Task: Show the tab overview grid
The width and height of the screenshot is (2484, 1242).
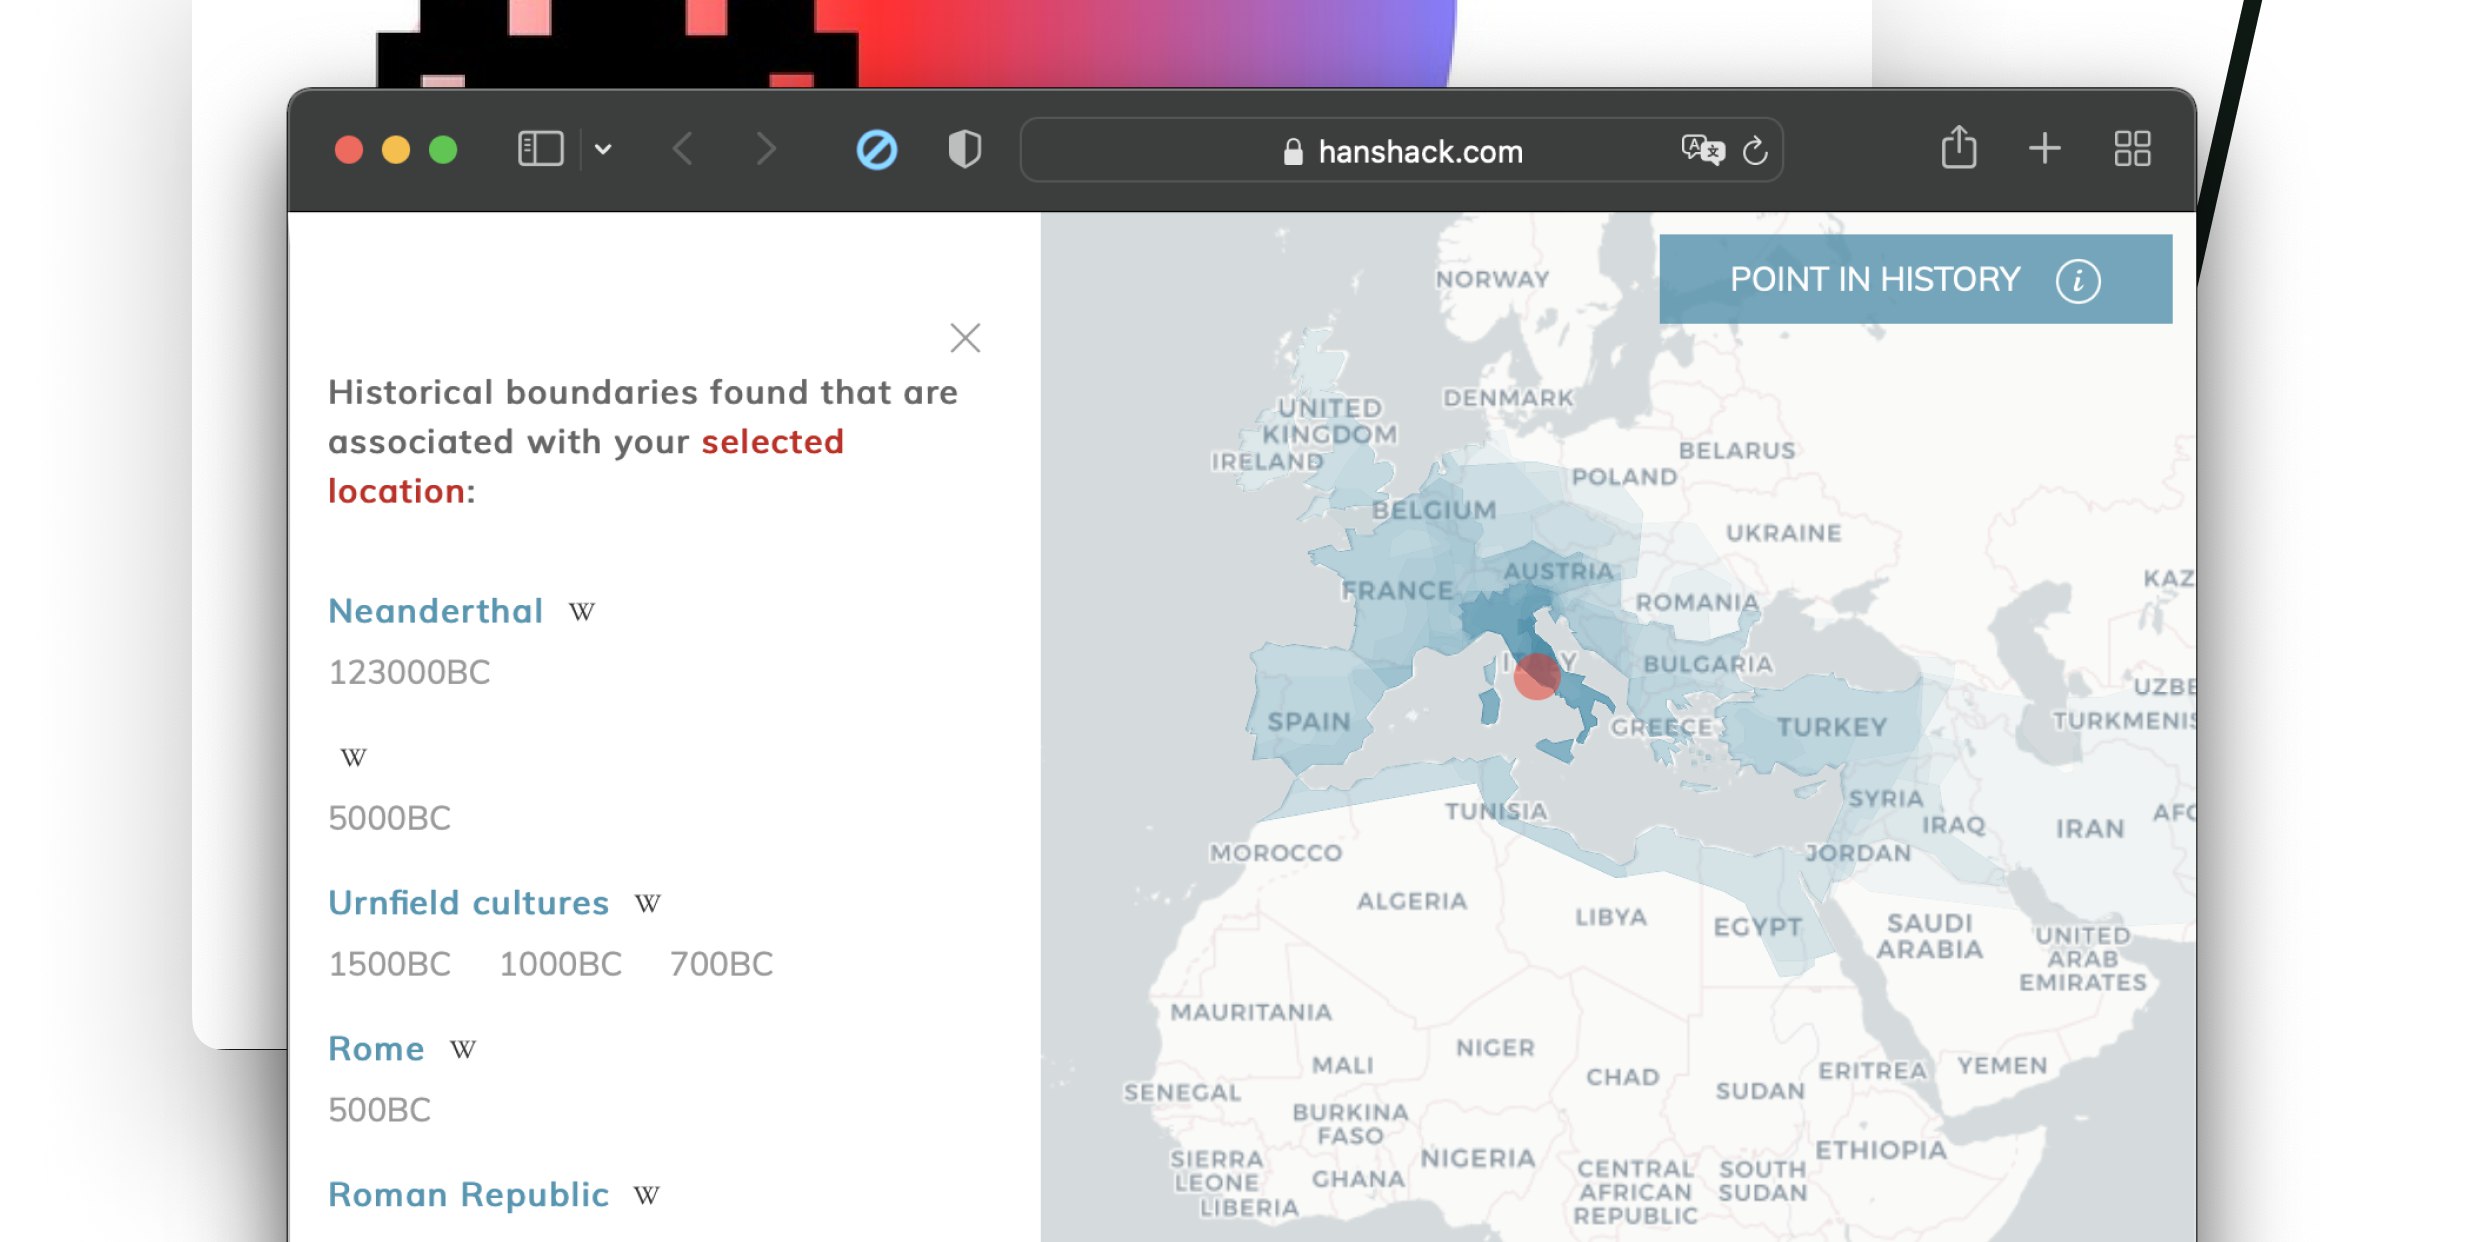Action: 2132,149
